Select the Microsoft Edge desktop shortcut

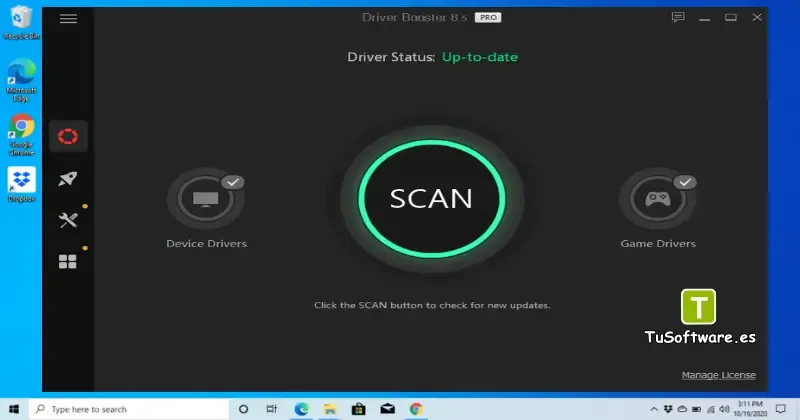pos(21,80)
